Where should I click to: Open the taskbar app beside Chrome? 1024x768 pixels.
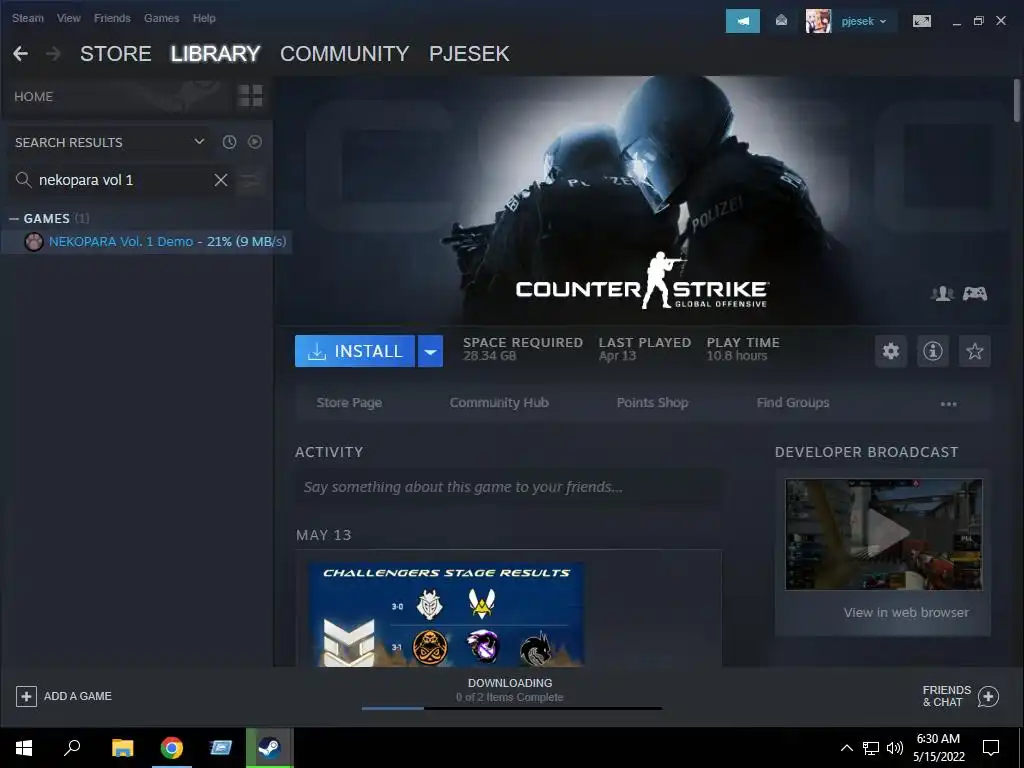click(220, 748)
